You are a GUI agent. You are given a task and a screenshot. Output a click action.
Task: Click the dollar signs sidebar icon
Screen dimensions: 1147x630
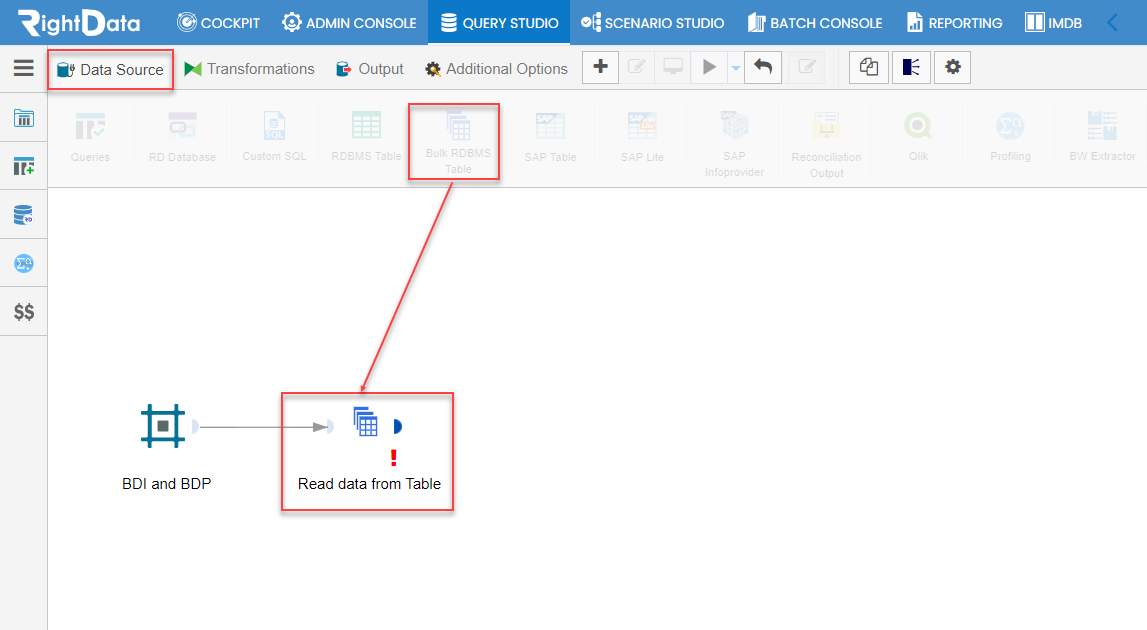tap(23, 312)
